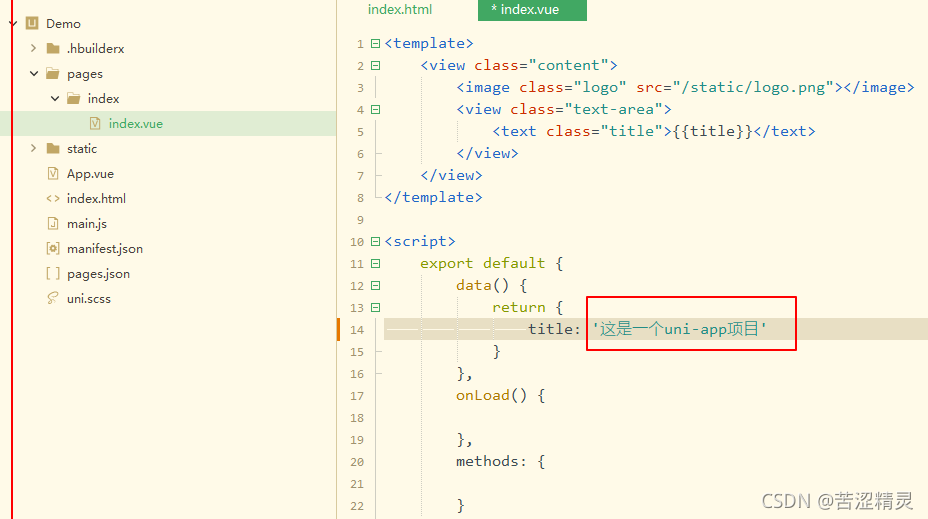The image size is (928, 519).
Task: Open index.html from the project tree
Action: (x=96, y=198)
